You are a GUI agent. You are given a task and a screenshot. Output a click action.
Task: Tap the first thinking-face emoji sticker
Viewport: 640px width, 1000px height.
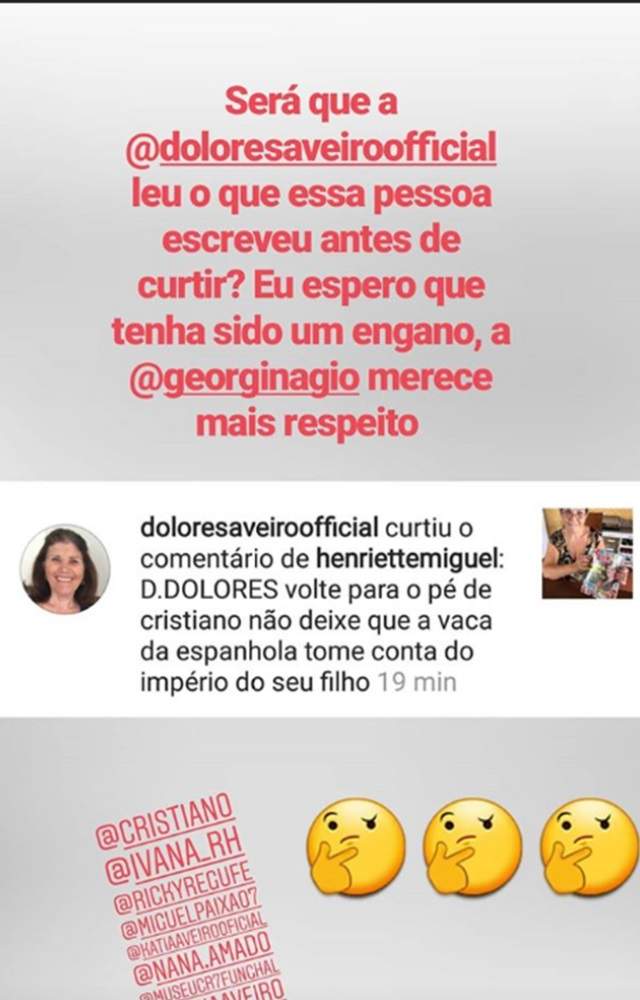point(356,846)
